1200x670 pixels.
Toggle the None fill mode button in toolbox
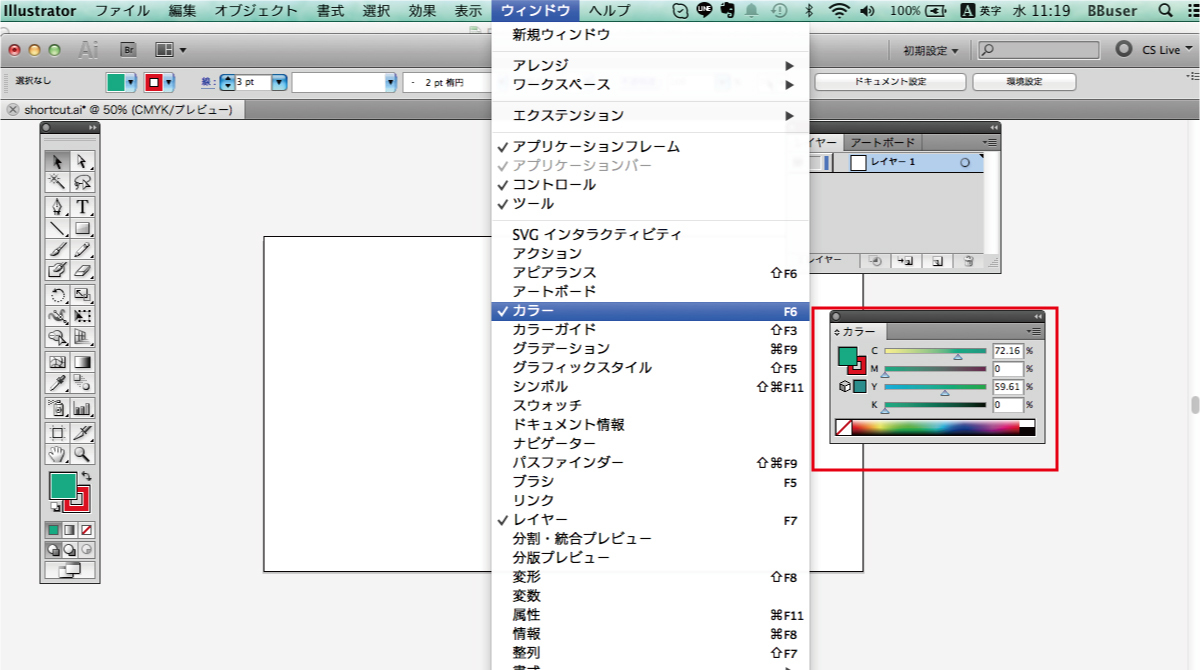click(86, 528)
